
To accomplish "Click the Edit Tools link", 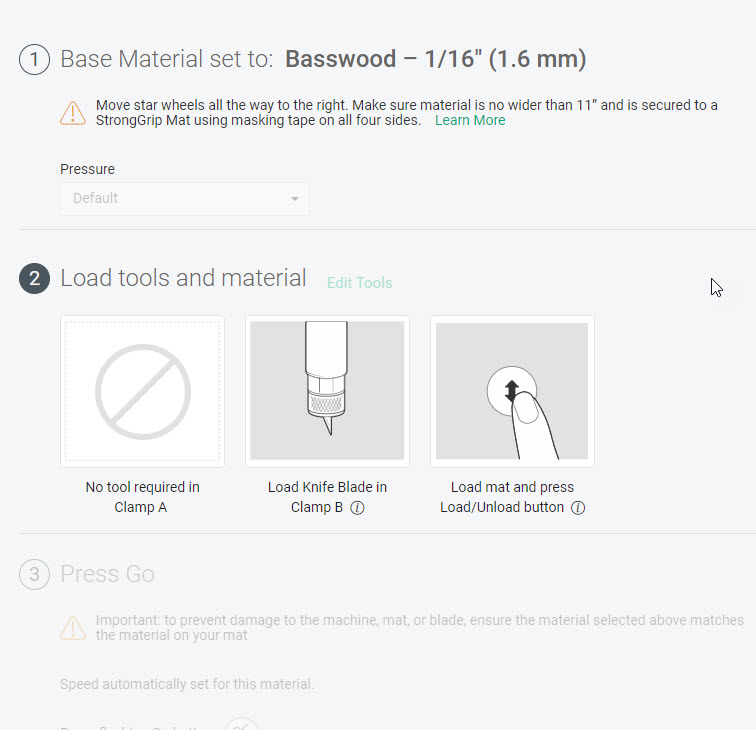I will (x=359, y=283).
